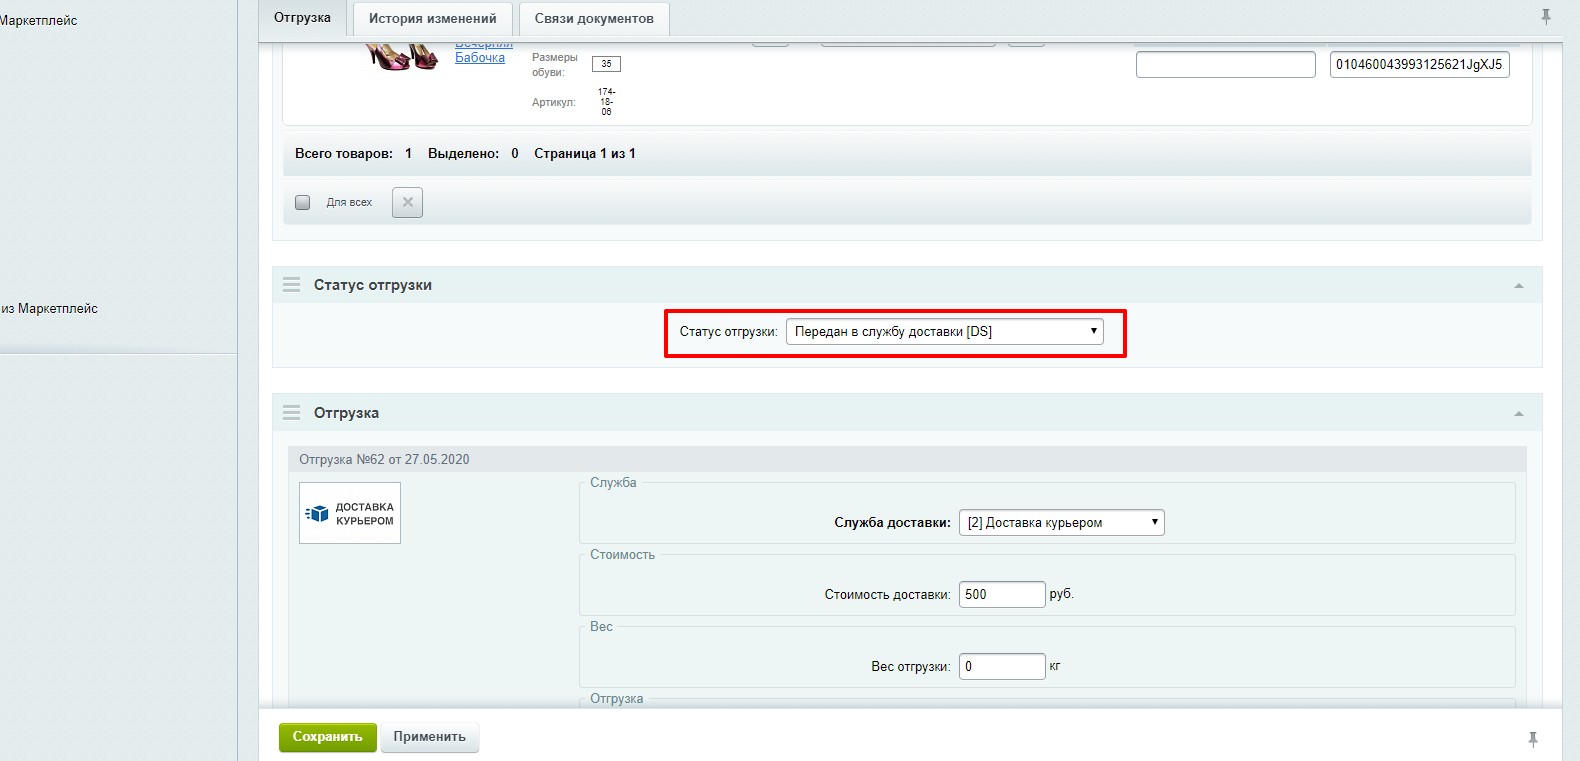
Task: Click the Страница 1 из 1 text
Action: pos(585,153)
